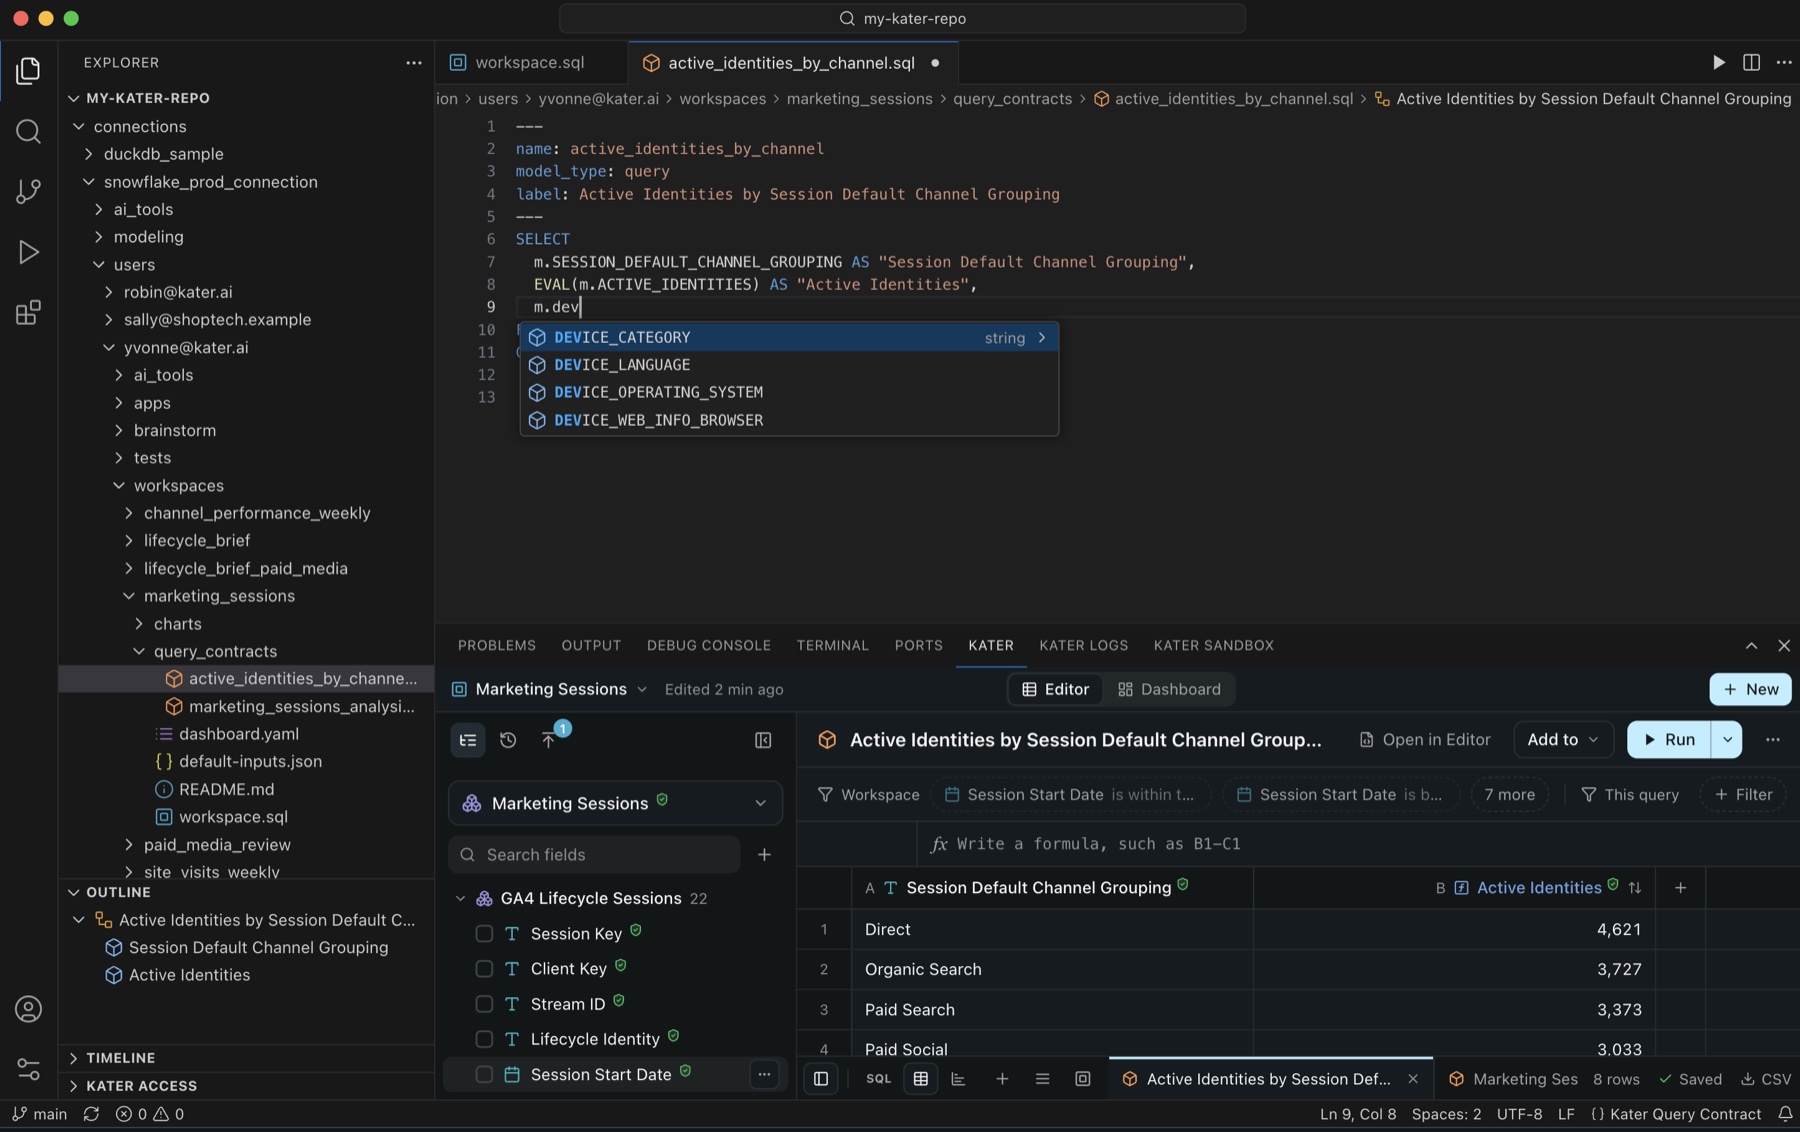
Task: Click the Filter button
Action: (x=1743, y=795)
